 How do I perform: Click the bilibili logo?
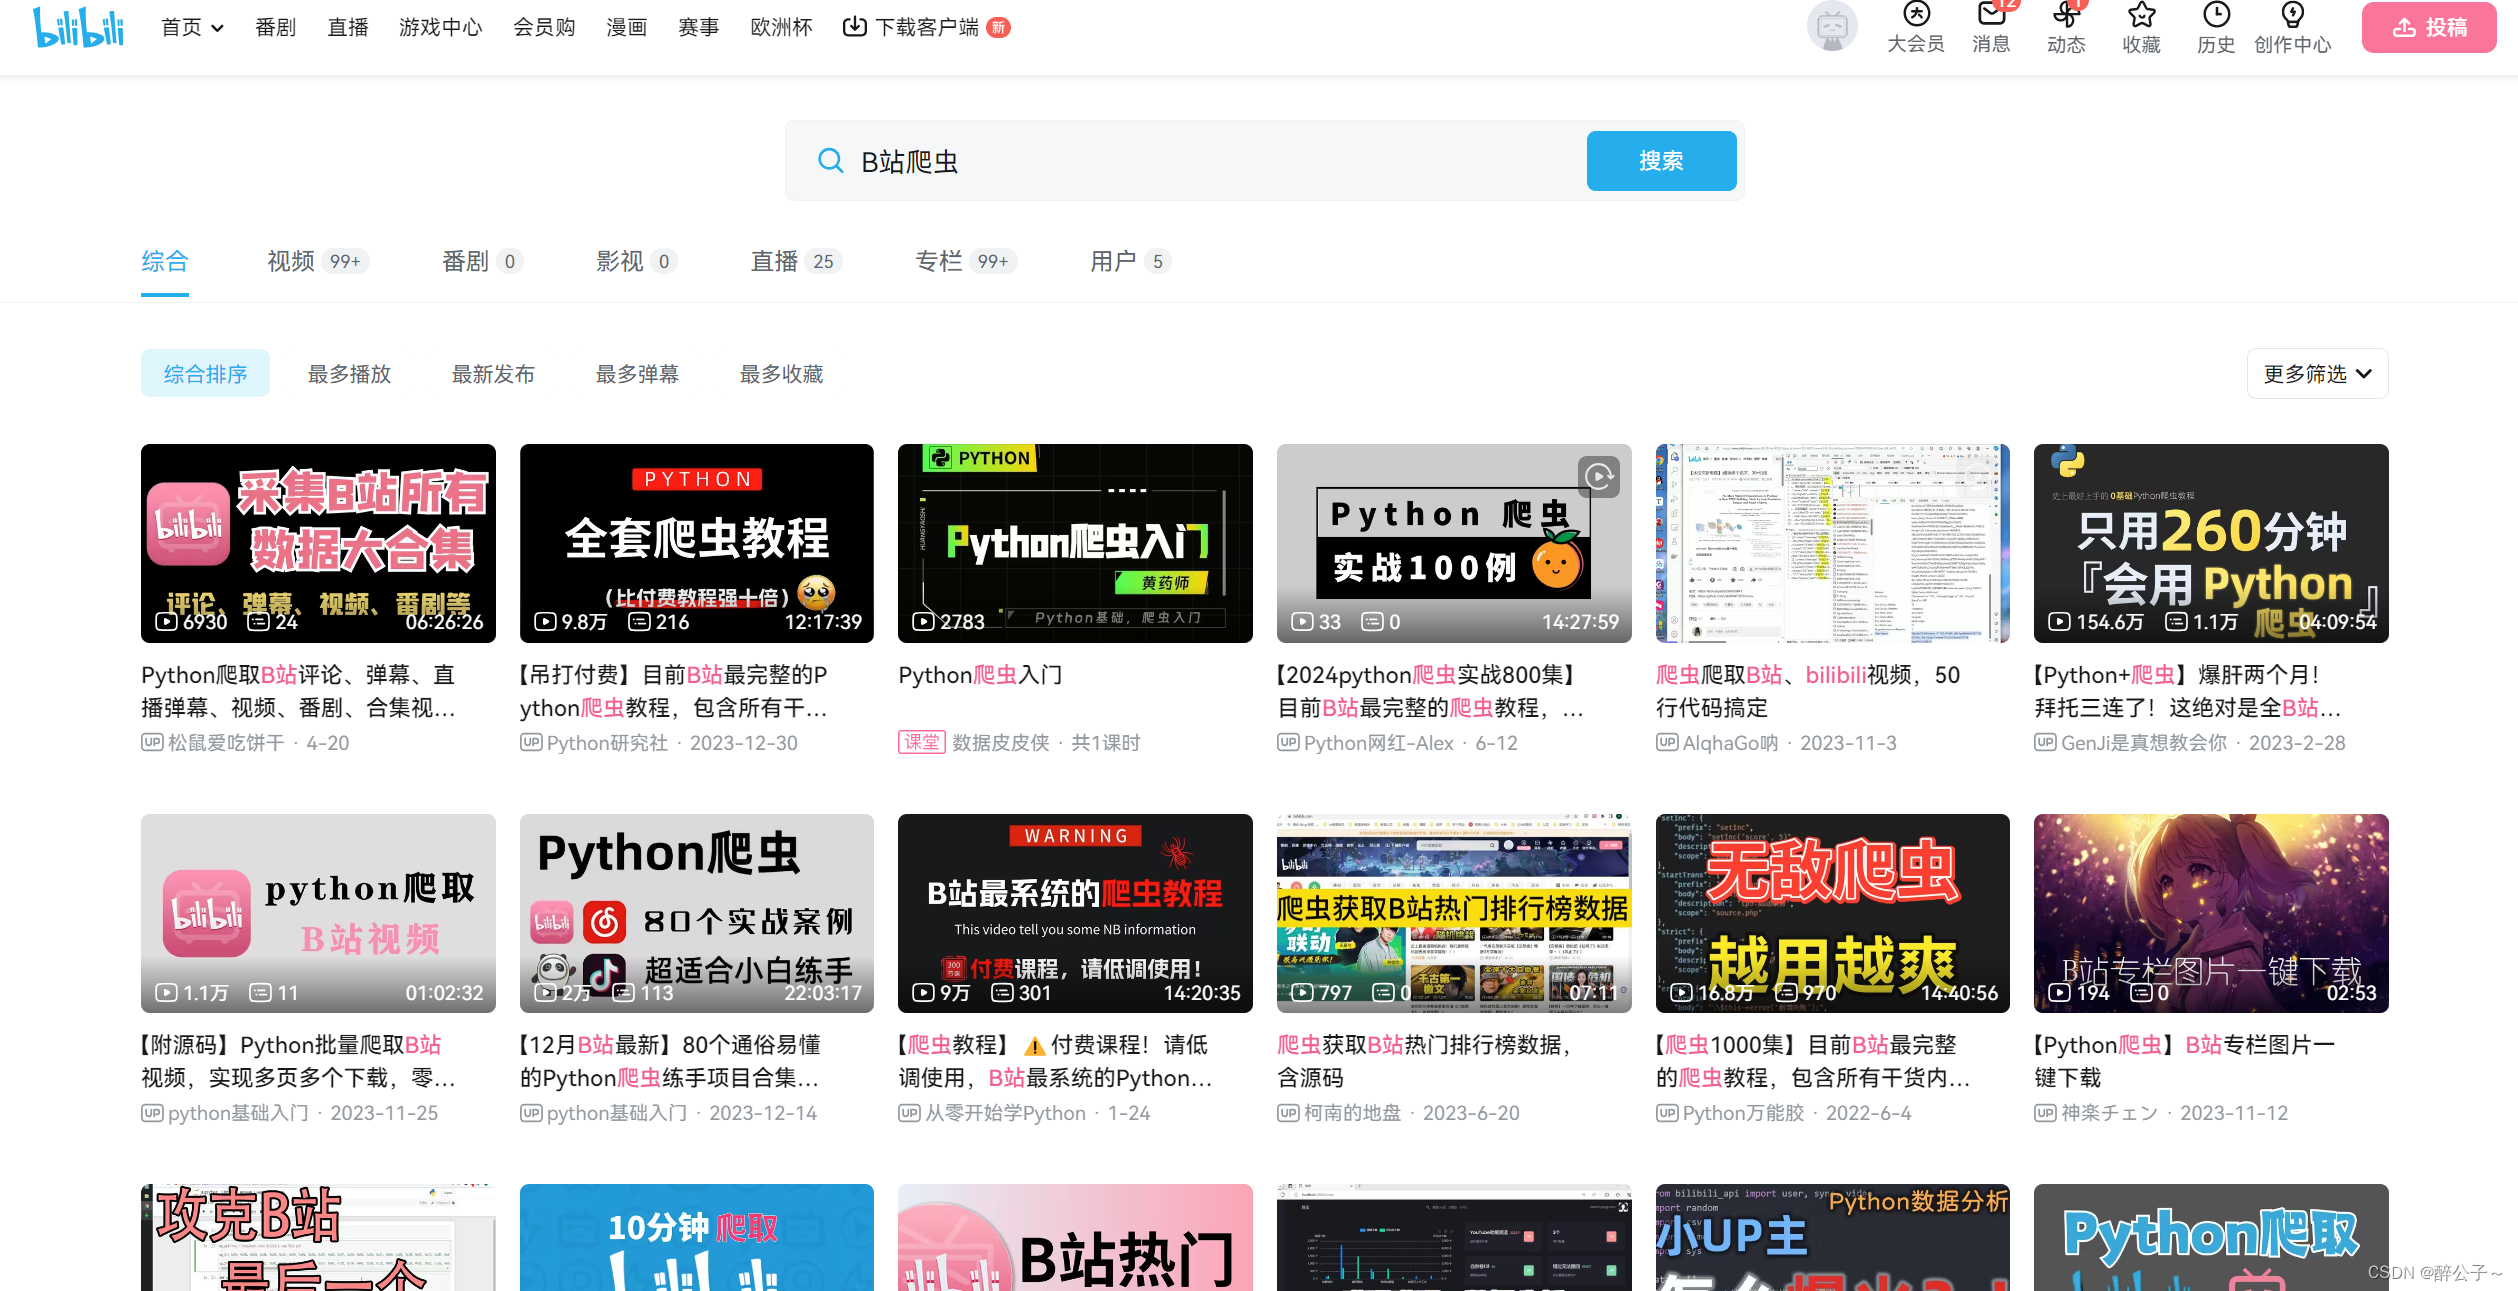click(78, 27)
